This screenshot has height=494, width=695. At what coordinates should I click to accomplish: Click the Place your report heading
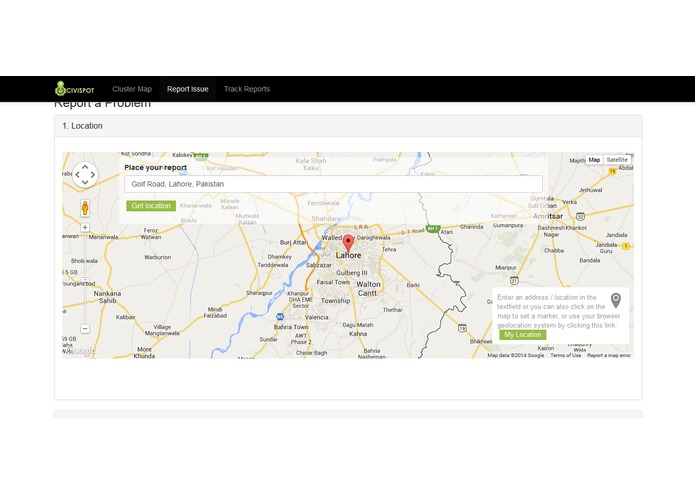[x=156, y=167]
